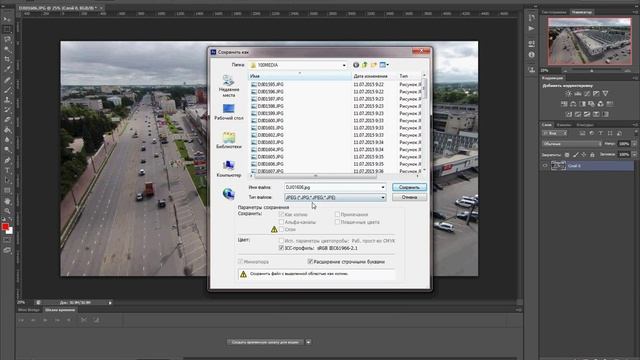Click create video timeline button
Viewport: 640px width, 360px height.
click(x=265, y=342)
